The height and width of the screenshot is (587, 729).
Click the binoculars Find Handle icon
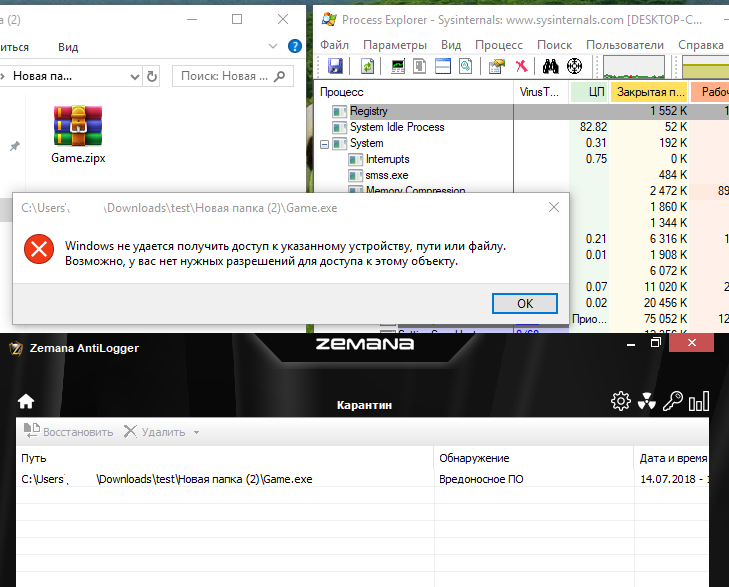click(x=550, y=66)
